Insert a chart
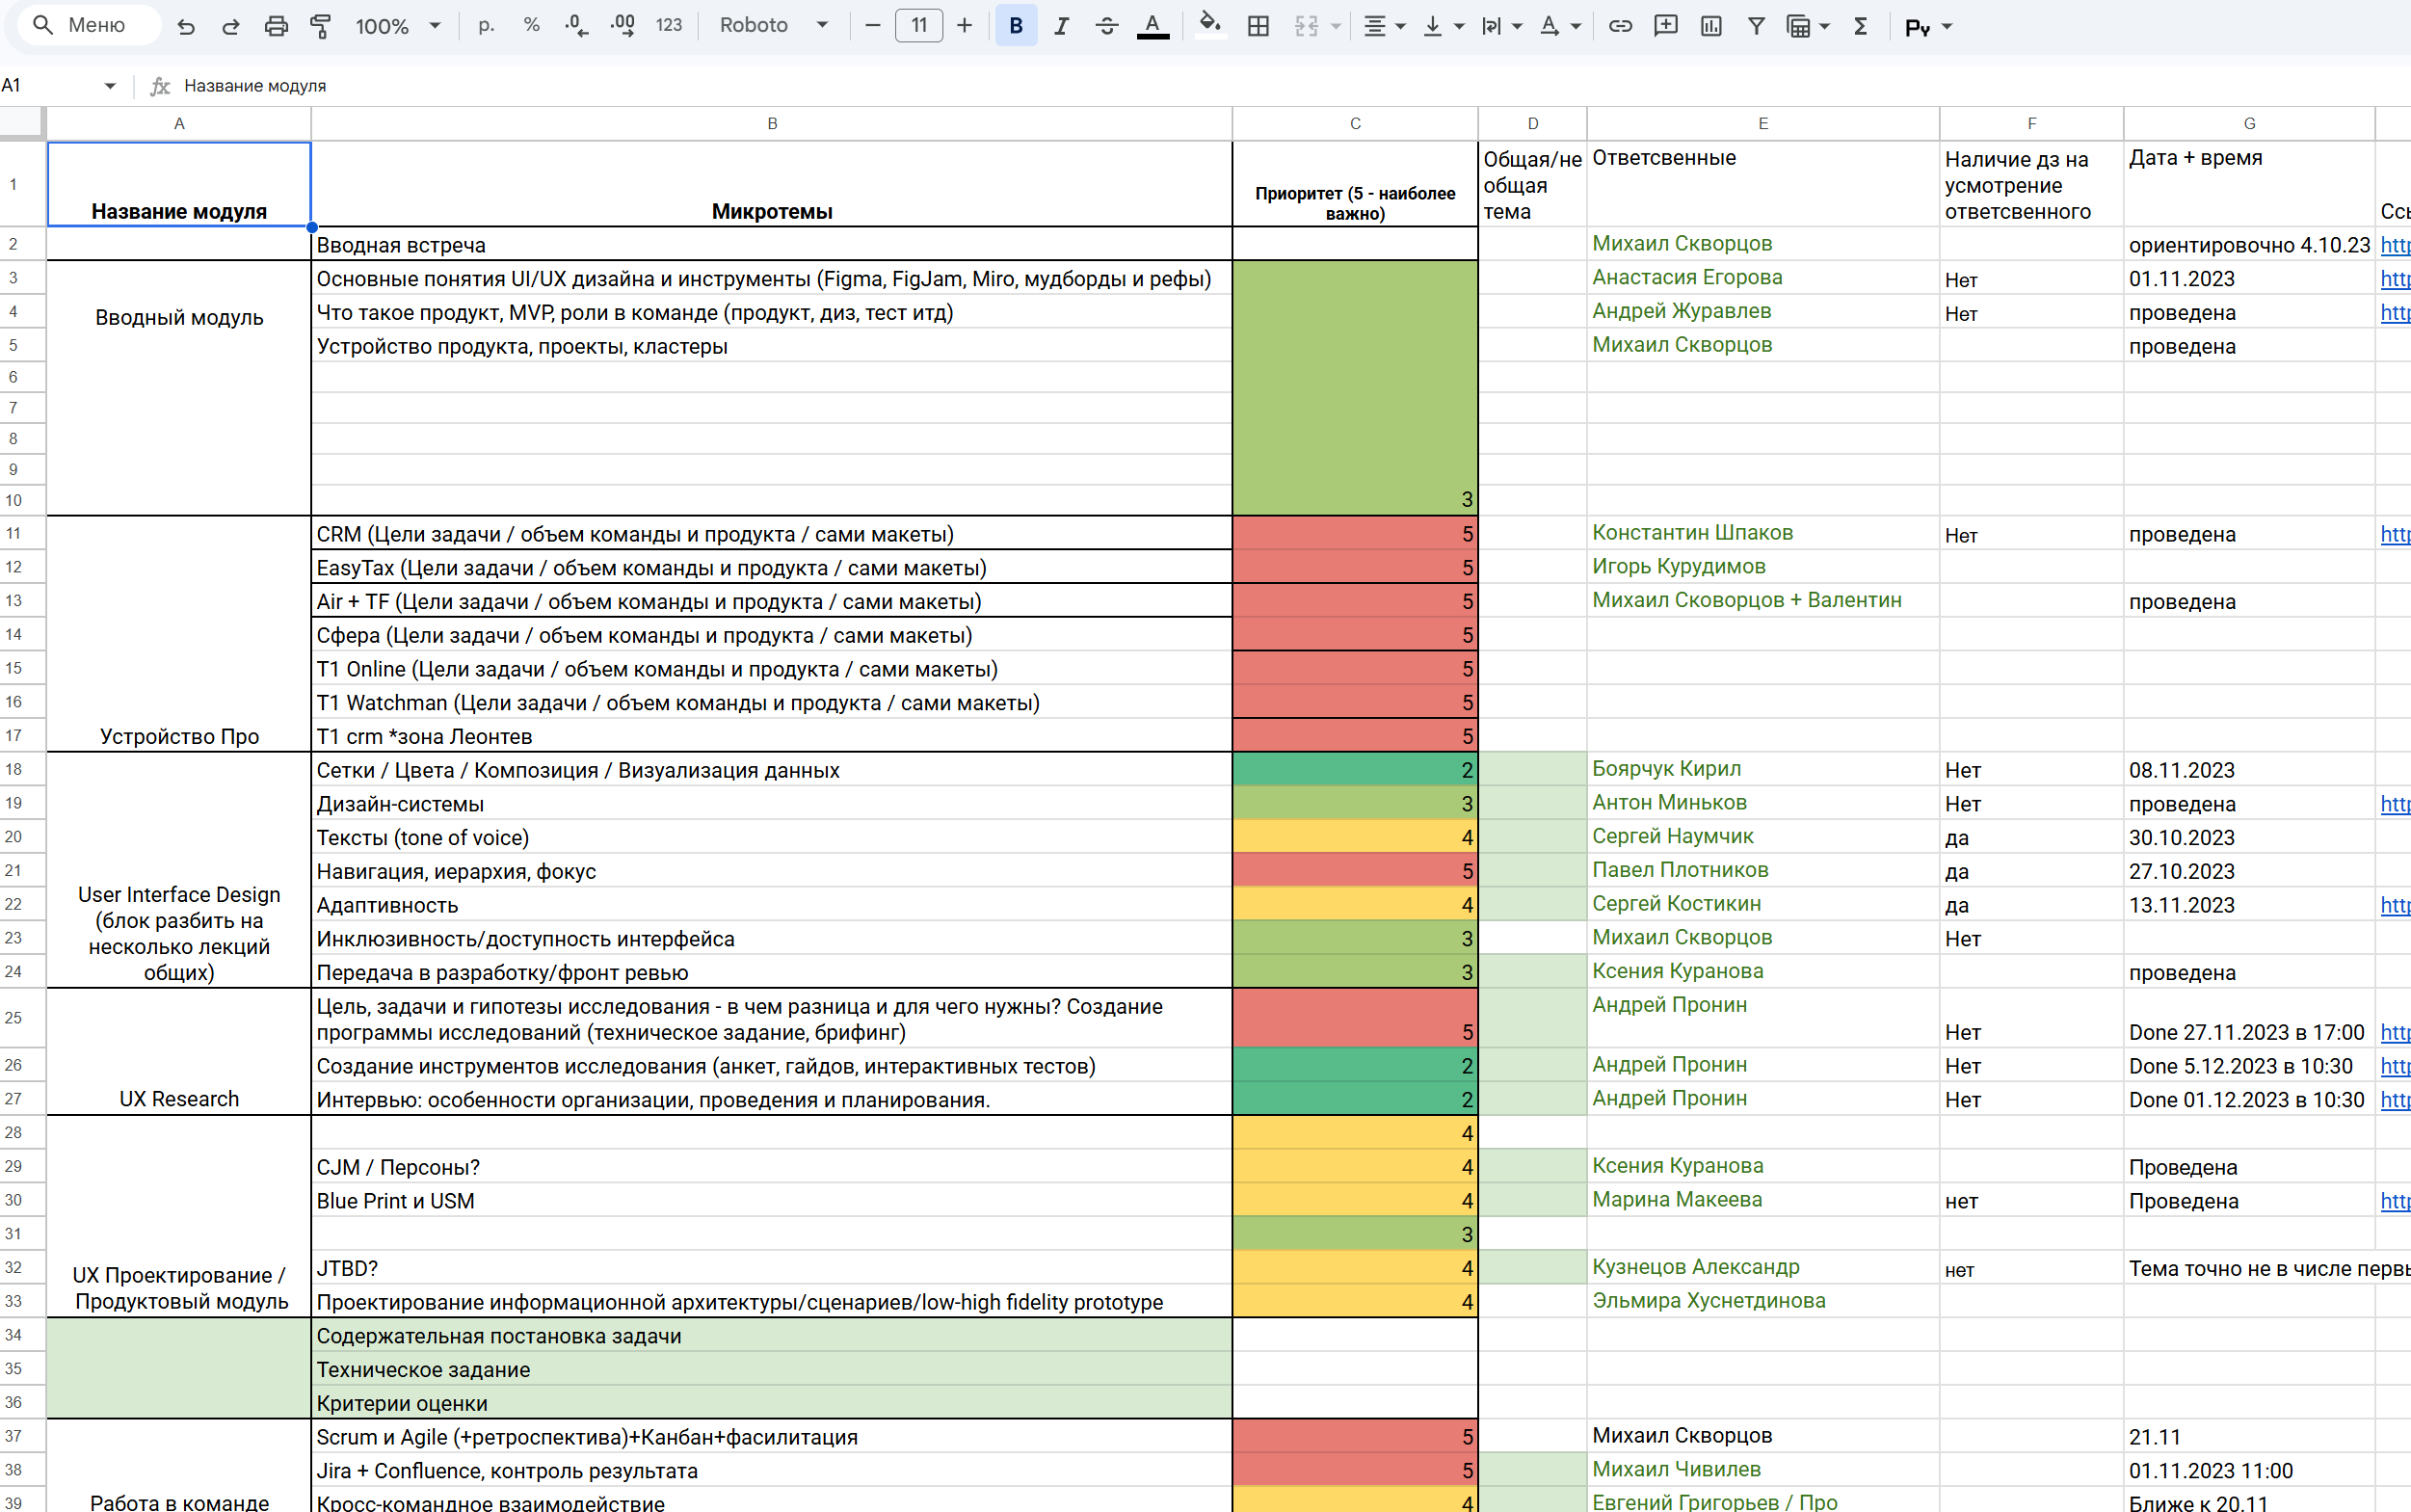The image size is (2411, 1512). tap(1711, 26)
